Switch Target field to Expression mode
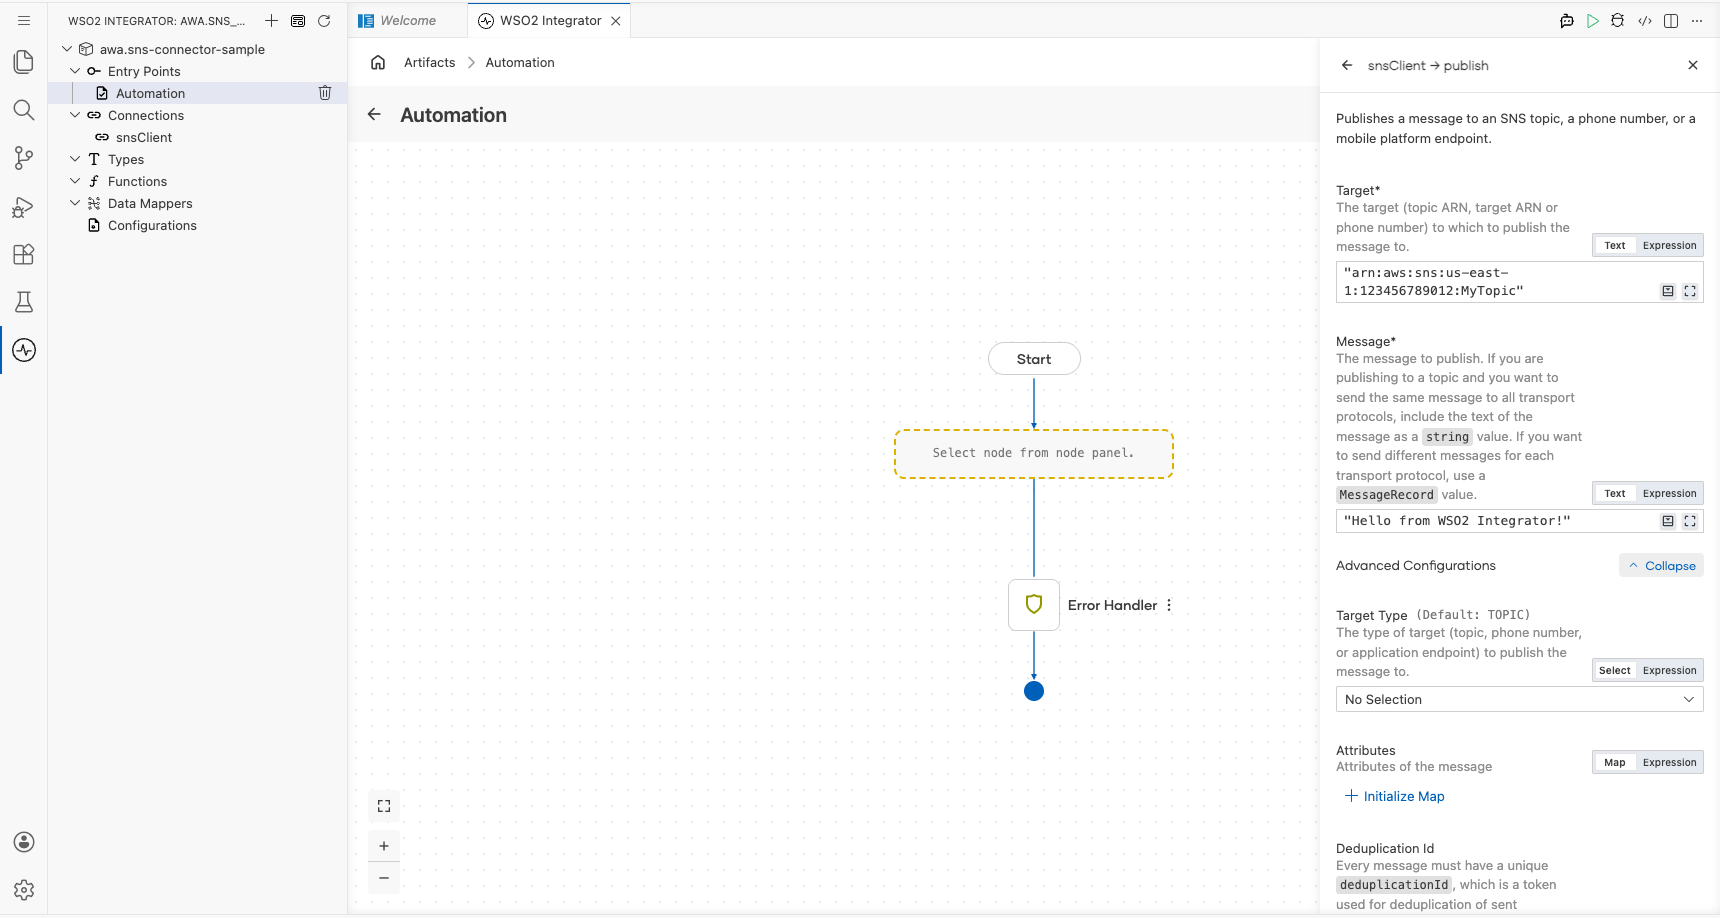1720x918 pixels. point(1669,245)
